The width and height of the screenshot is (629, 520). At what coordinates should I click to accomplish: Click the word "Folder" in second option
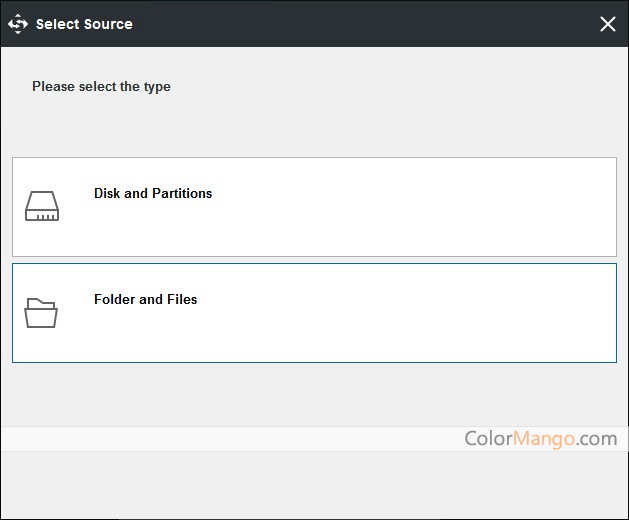114,299
